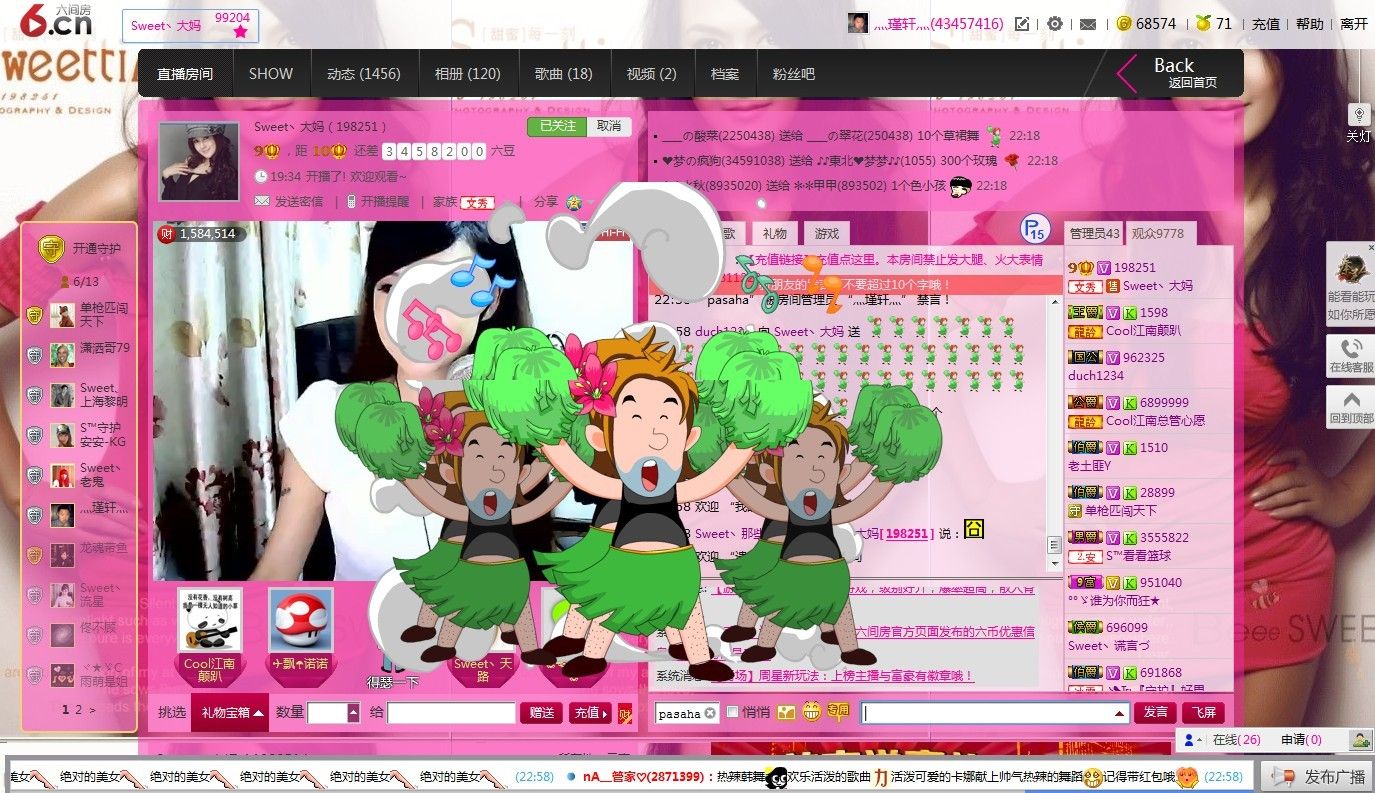Image resolution: width=1375 pixels, height=793 pixels.
Task: Click the 已关注 followed toggle
Action: [558, 126]
